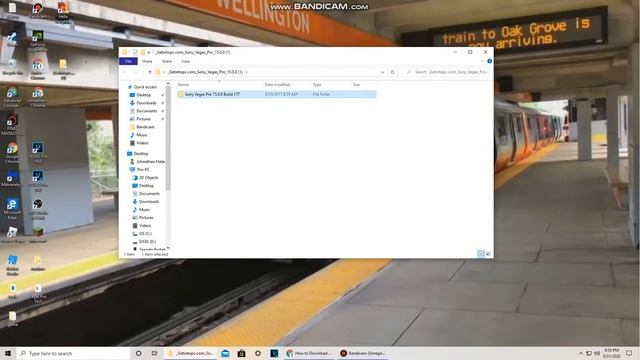The width and height of the screenshot is (640, 360).
Task: Open the quick access toolbar dropdown arrow
Action: coord(149,52)
